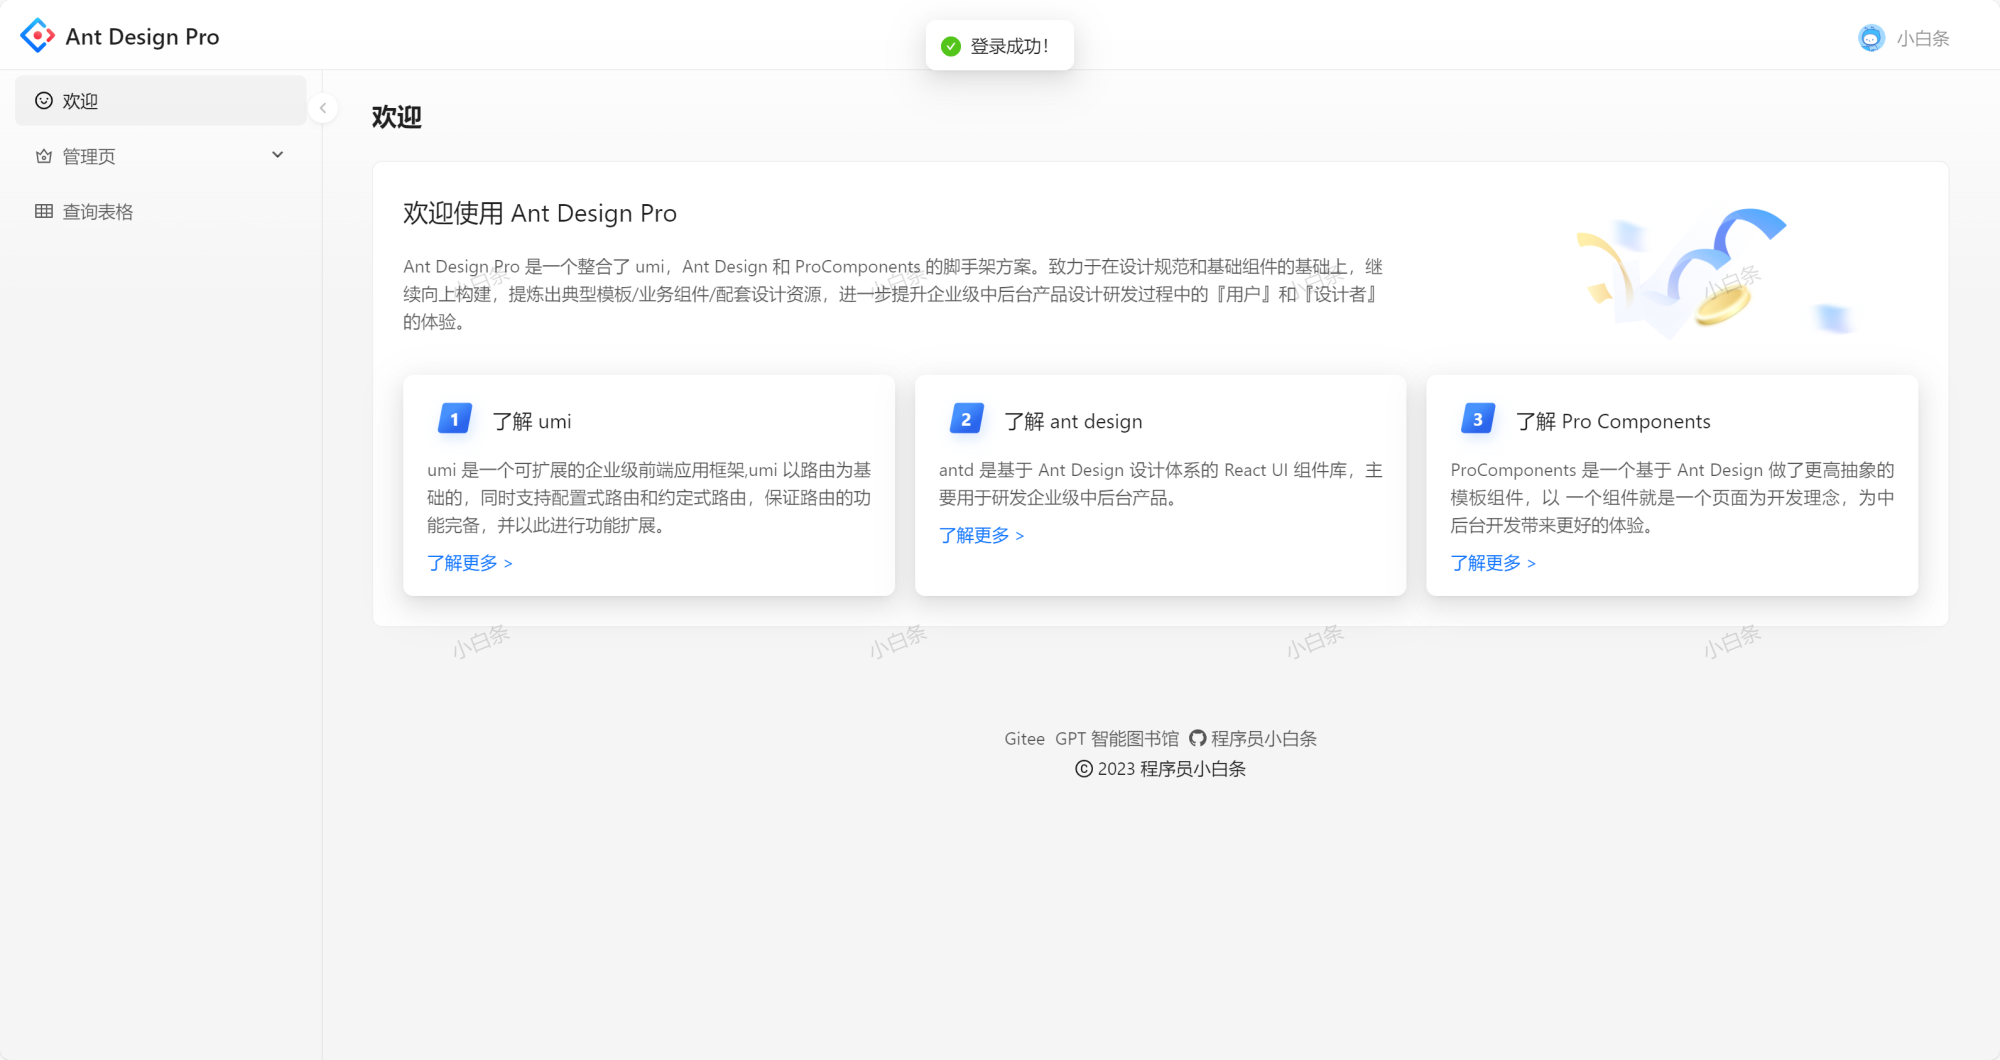The width and height of the screenshot is (2000, 1060).
Task: Click the 小白条 username in header
Action: coord(1923,38)
